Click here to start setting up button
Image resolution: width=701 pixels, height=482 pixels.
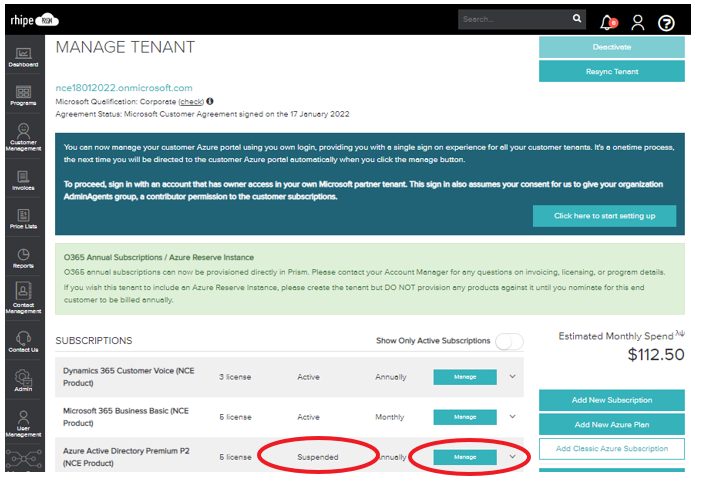(x=604, y=216)
